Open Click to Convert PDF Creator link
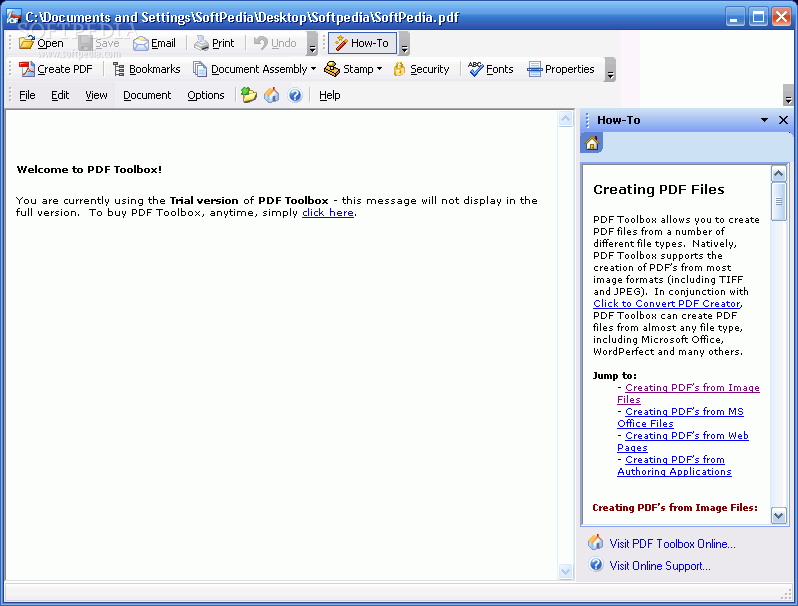Image resolution: width=798 pixels, height=606 pixels. (667, 303)
